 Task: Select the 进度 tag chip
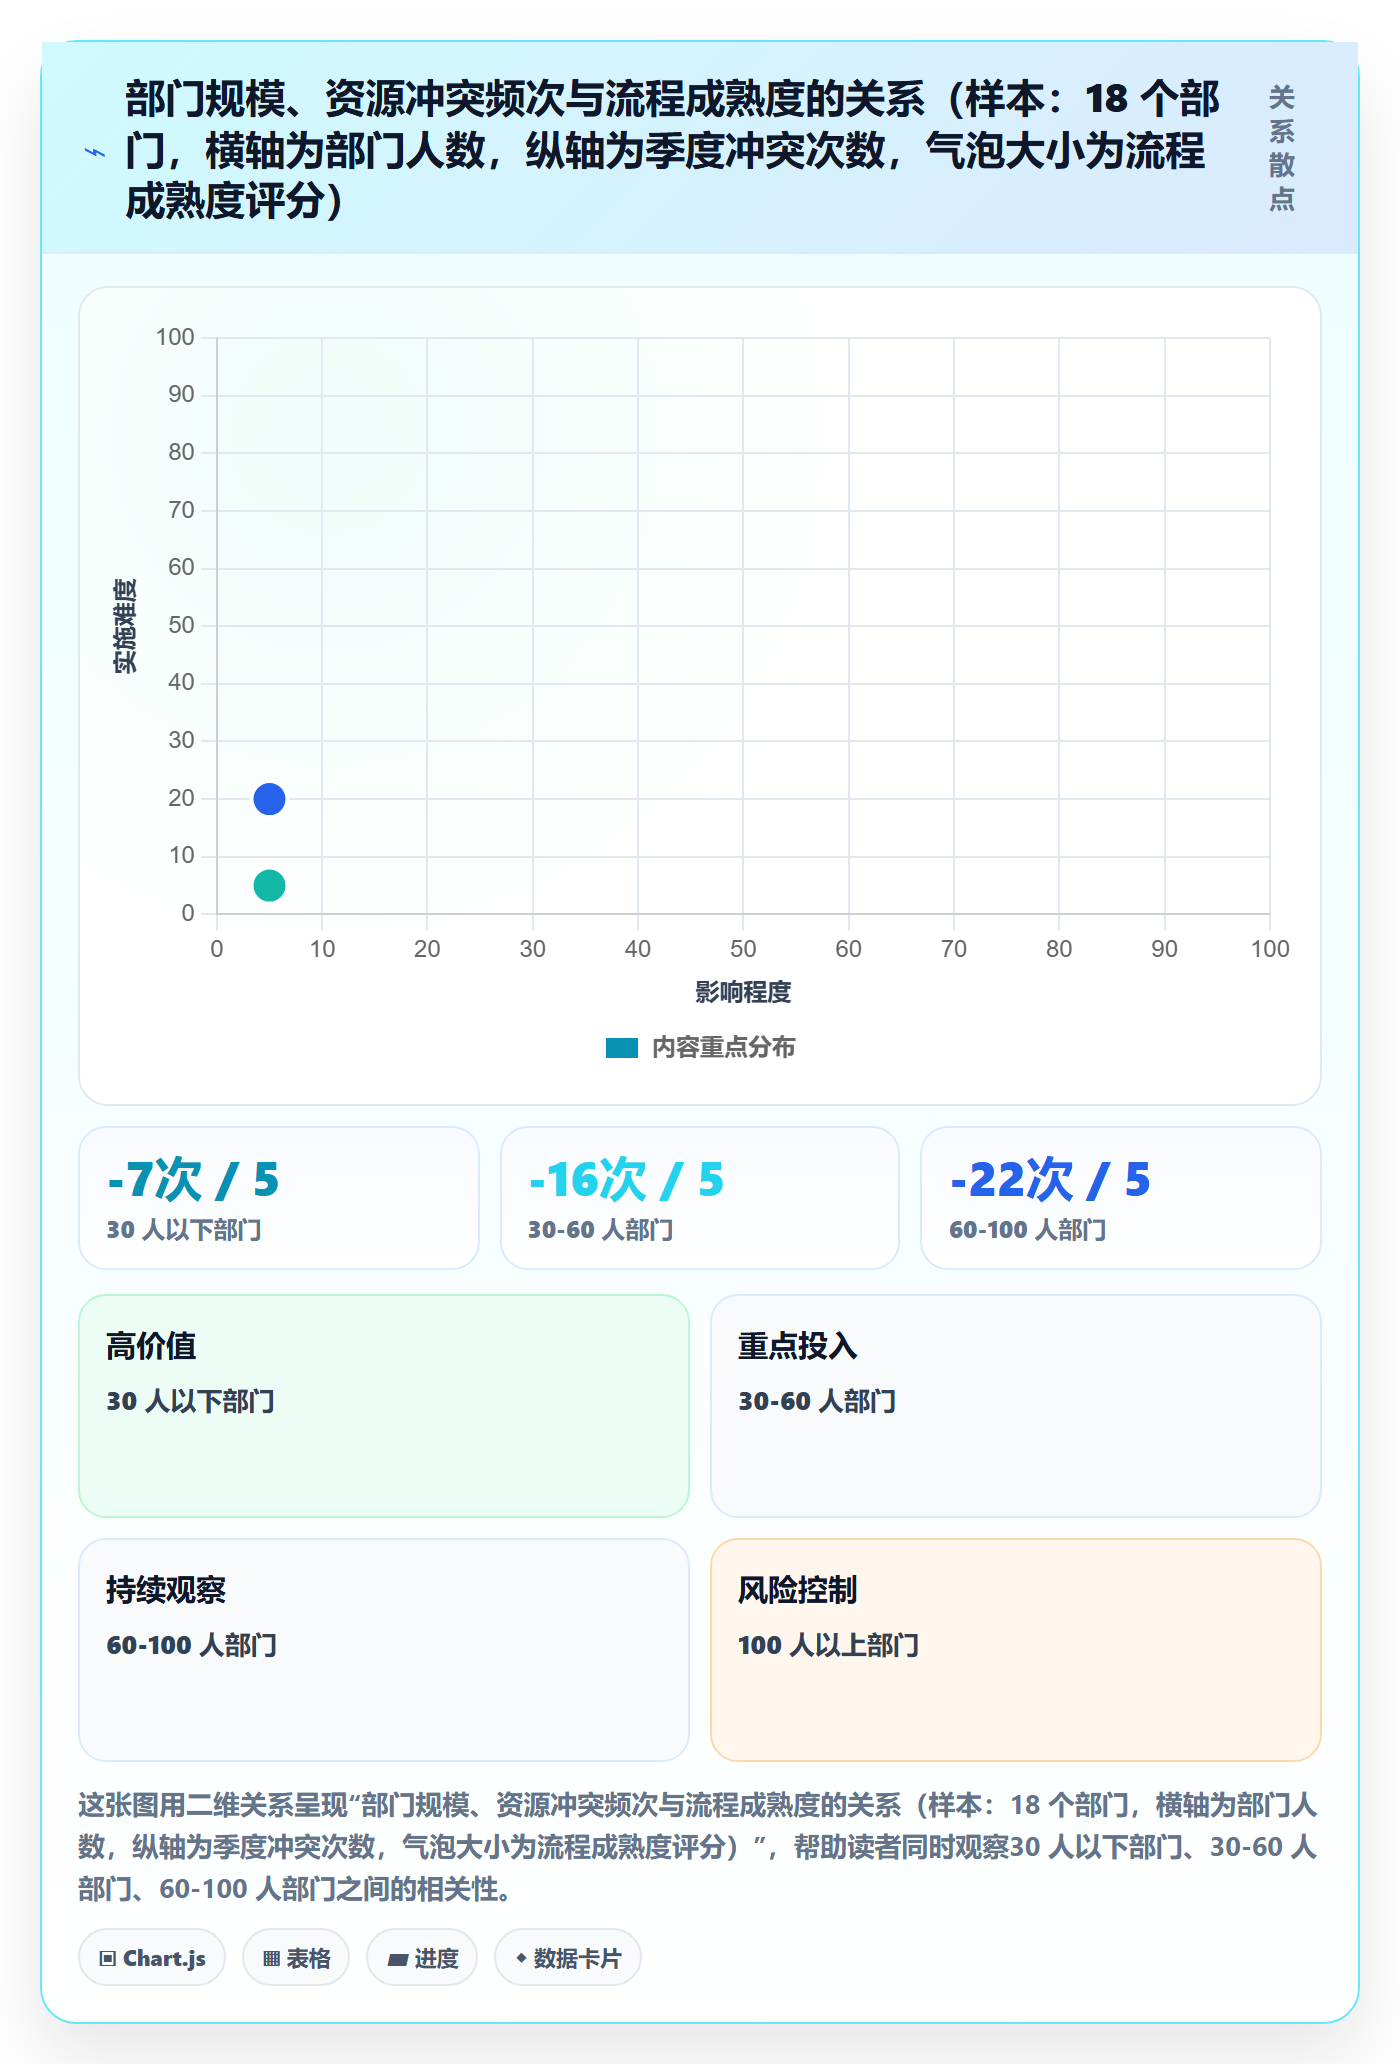tap(422, 1958)
